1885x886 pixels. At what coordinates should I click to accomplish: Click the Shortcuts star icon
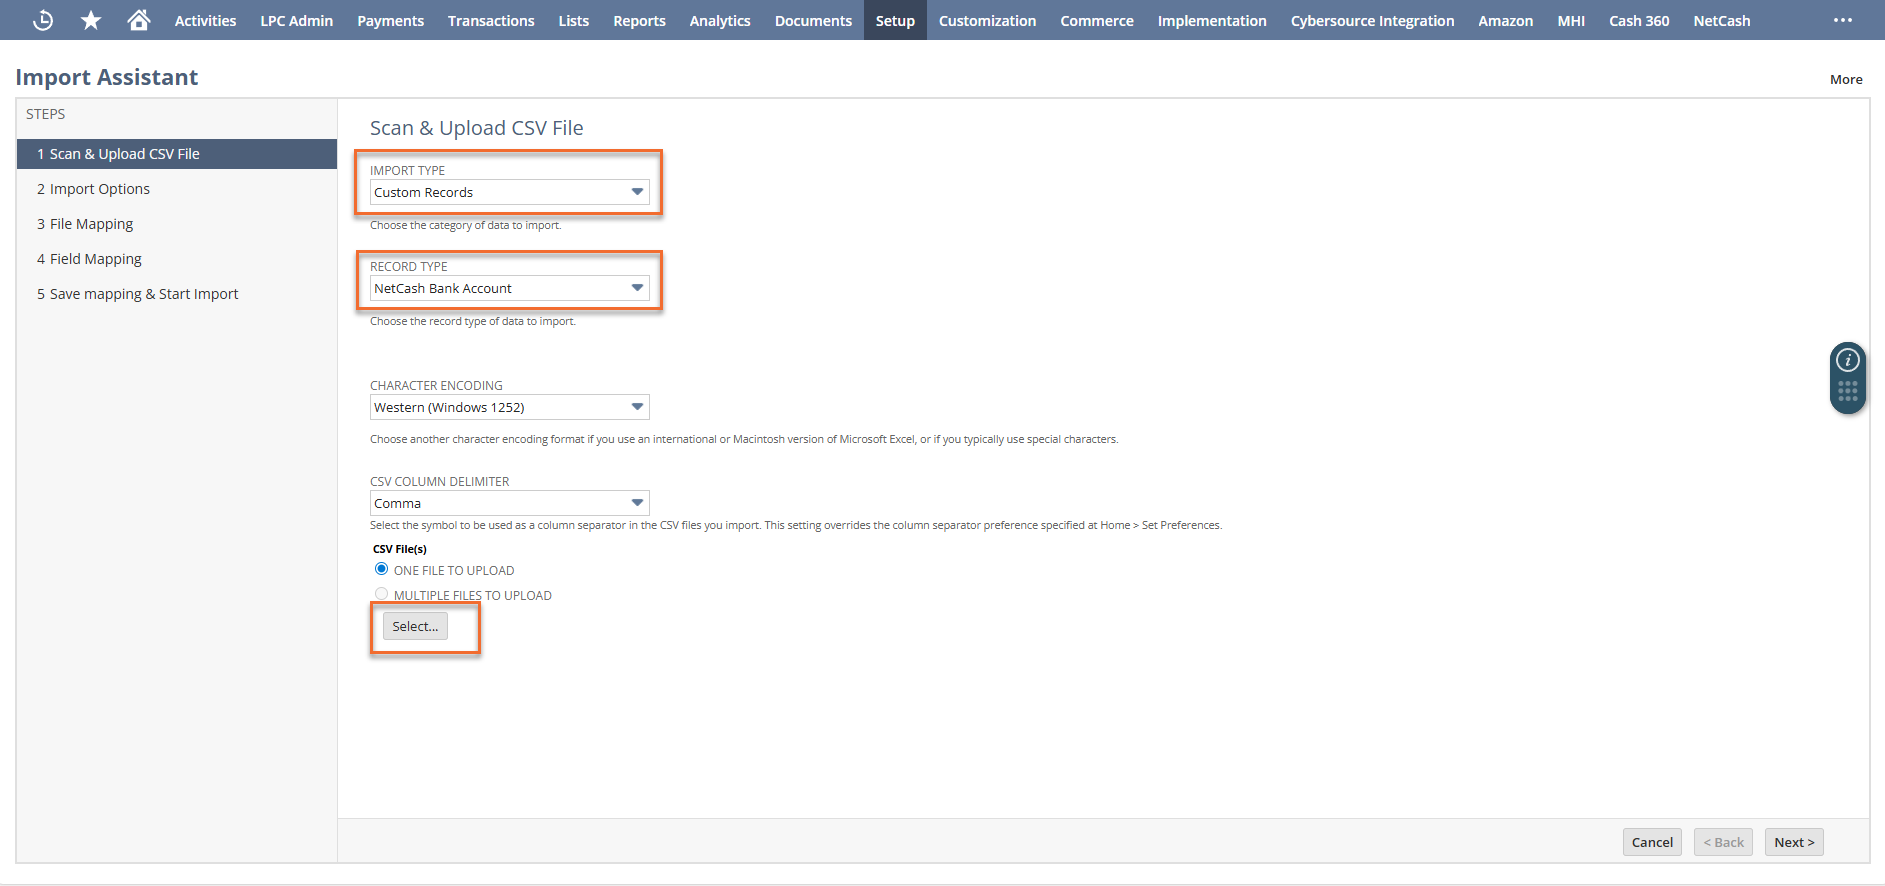click(91, 20)
